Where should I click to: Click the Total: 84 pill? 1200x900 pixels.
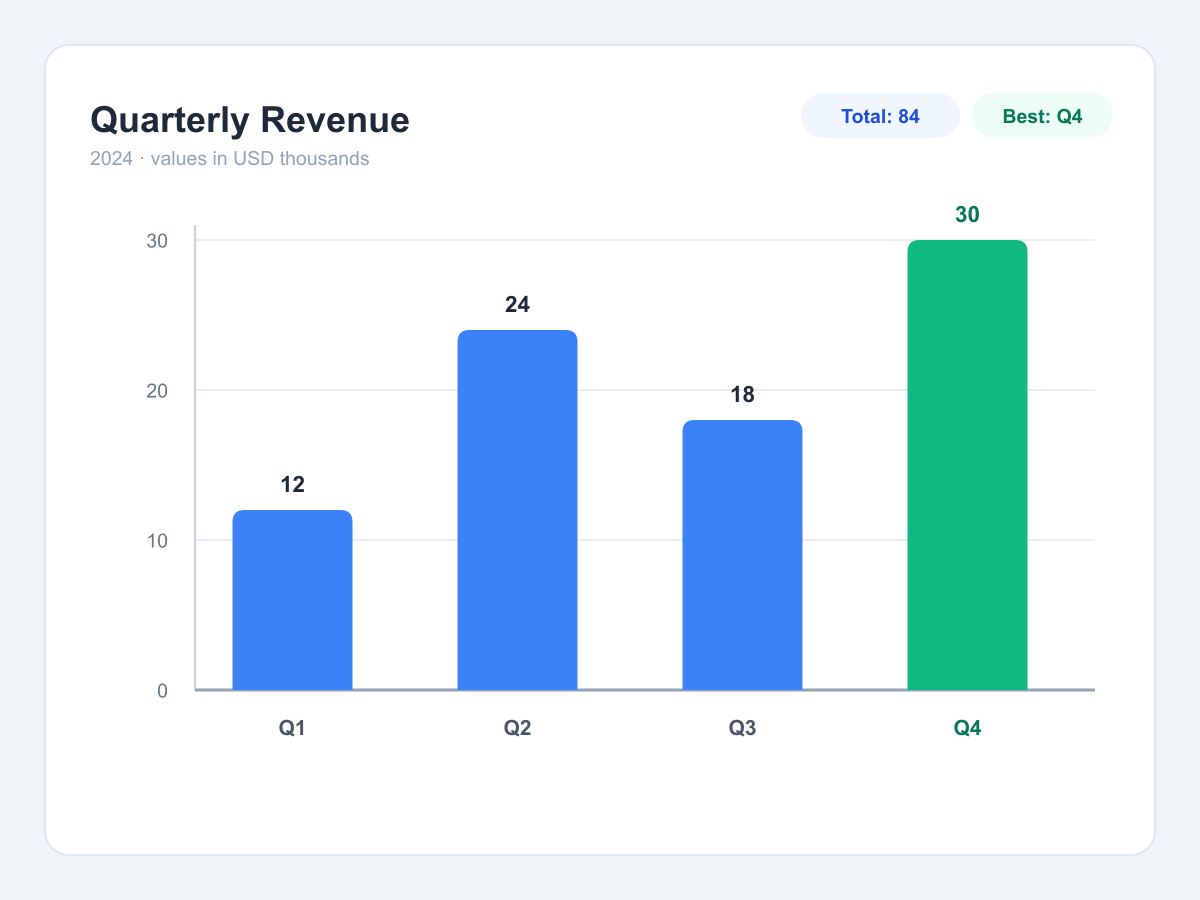880,116
